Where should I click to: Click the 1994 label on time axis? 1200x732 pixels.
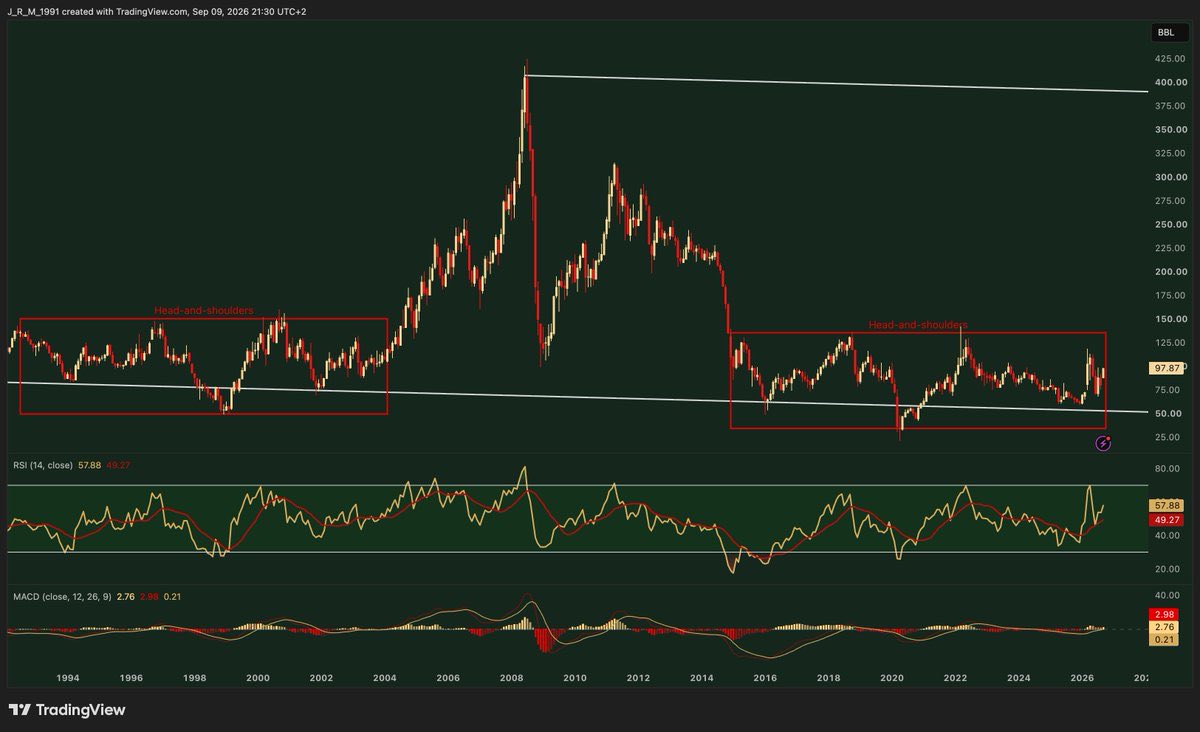pyautogui.click(x=68, y=678)
